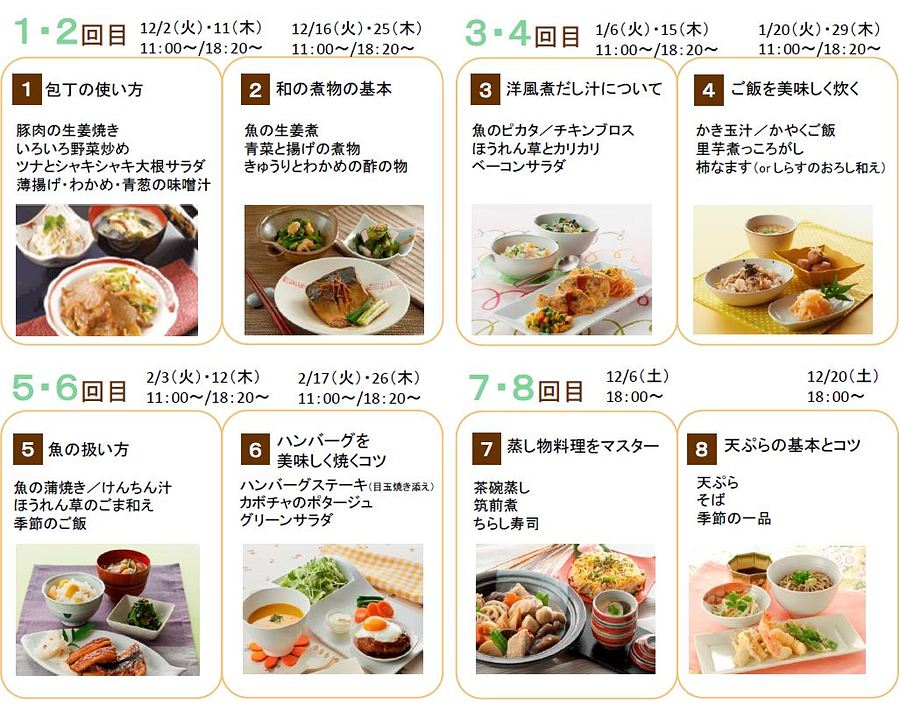View the fish piccata plate photo
900x711 pixels.
click(562, 270)
